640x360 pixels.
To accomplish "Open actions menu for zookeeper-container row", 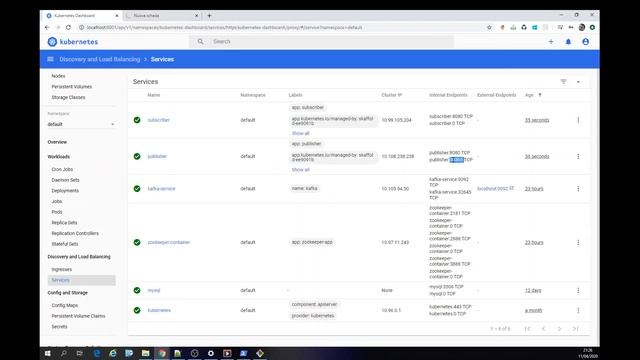I will pyautogui.click(x=578, y=242).
